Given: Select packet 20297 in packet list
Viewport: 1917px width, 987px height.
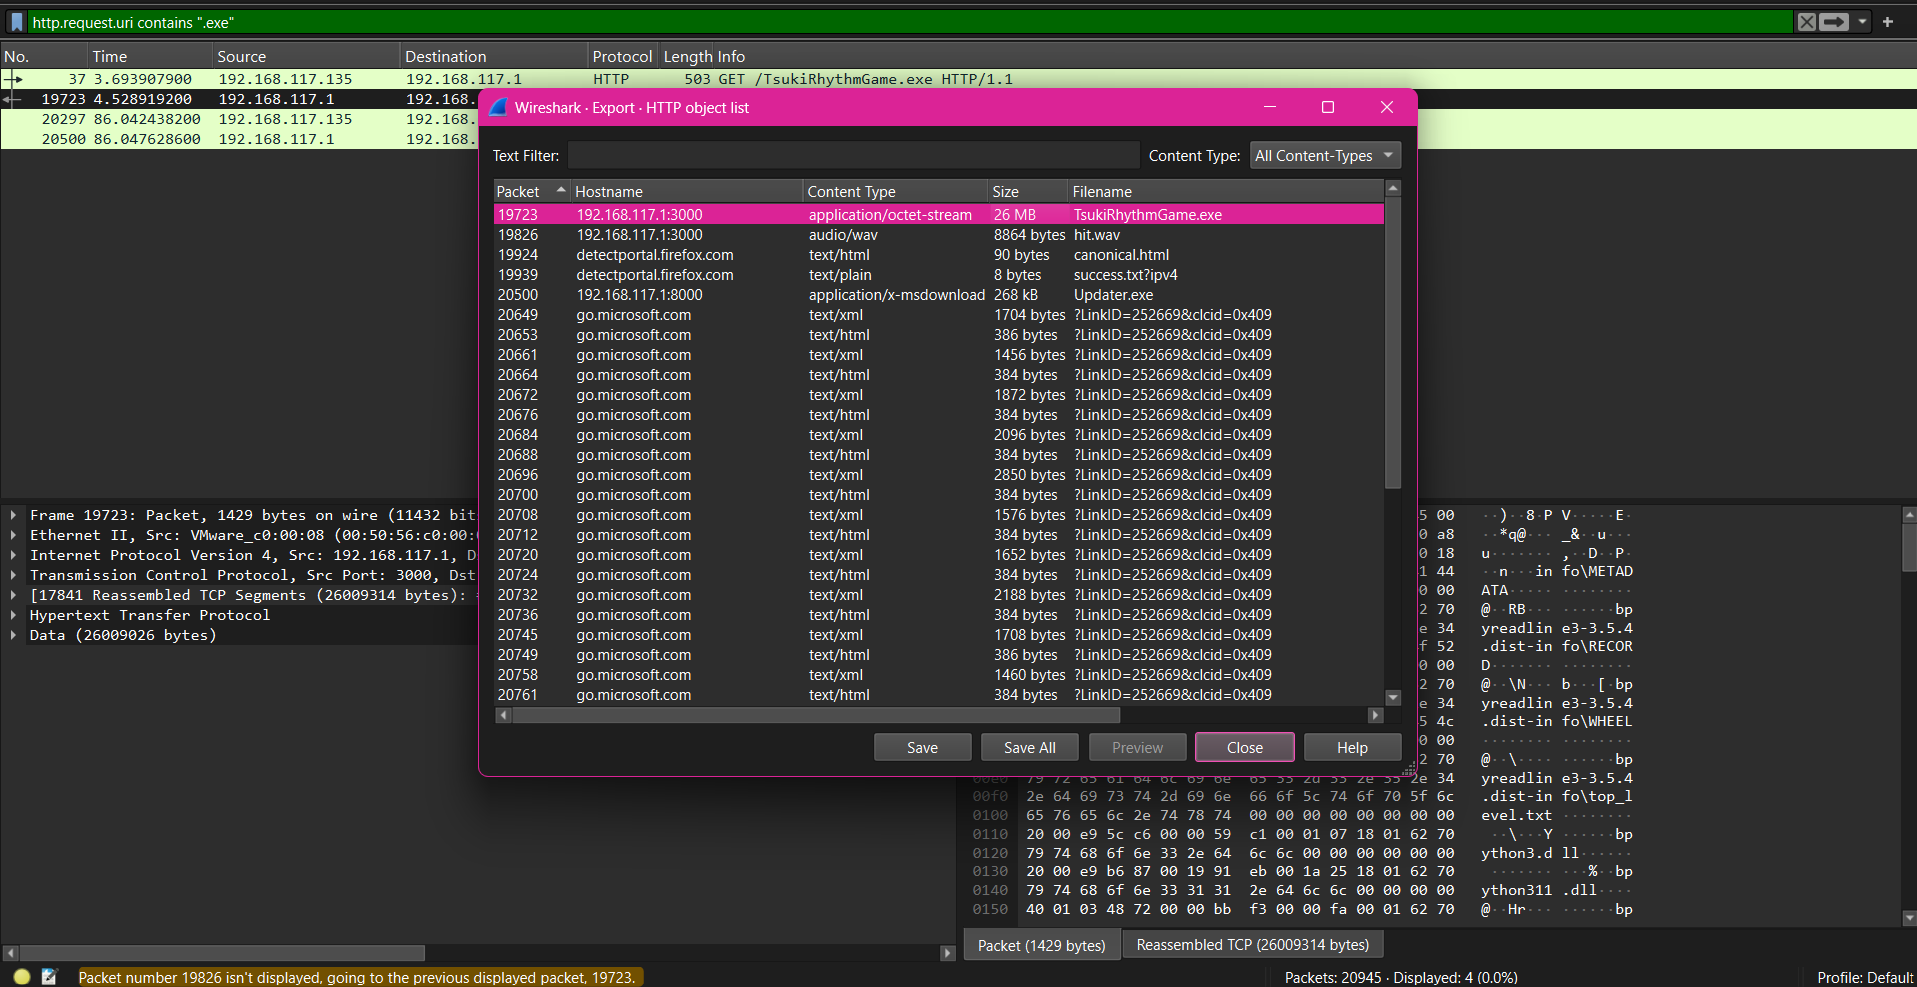Looking at the screenshot, I should pyautogui.click(x=240, y=119).
